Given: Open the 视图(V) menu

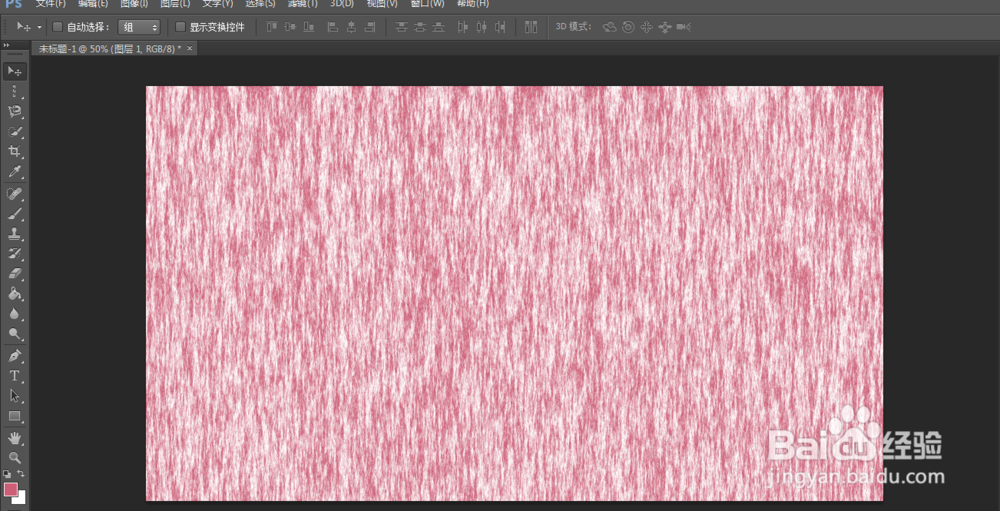Looking at the screenshot, I should pyautogui.click(x=382, y=4).
